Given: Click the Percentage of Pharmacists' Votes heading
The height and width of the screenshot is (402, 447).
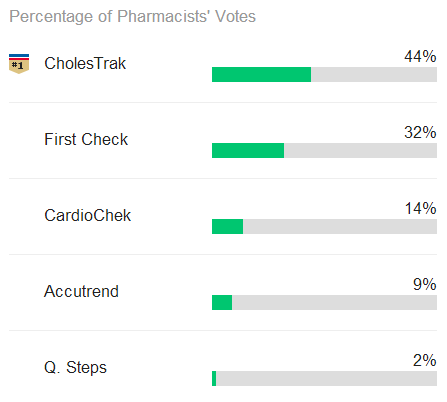Looking at the screenshot, I should click(132, 16).
